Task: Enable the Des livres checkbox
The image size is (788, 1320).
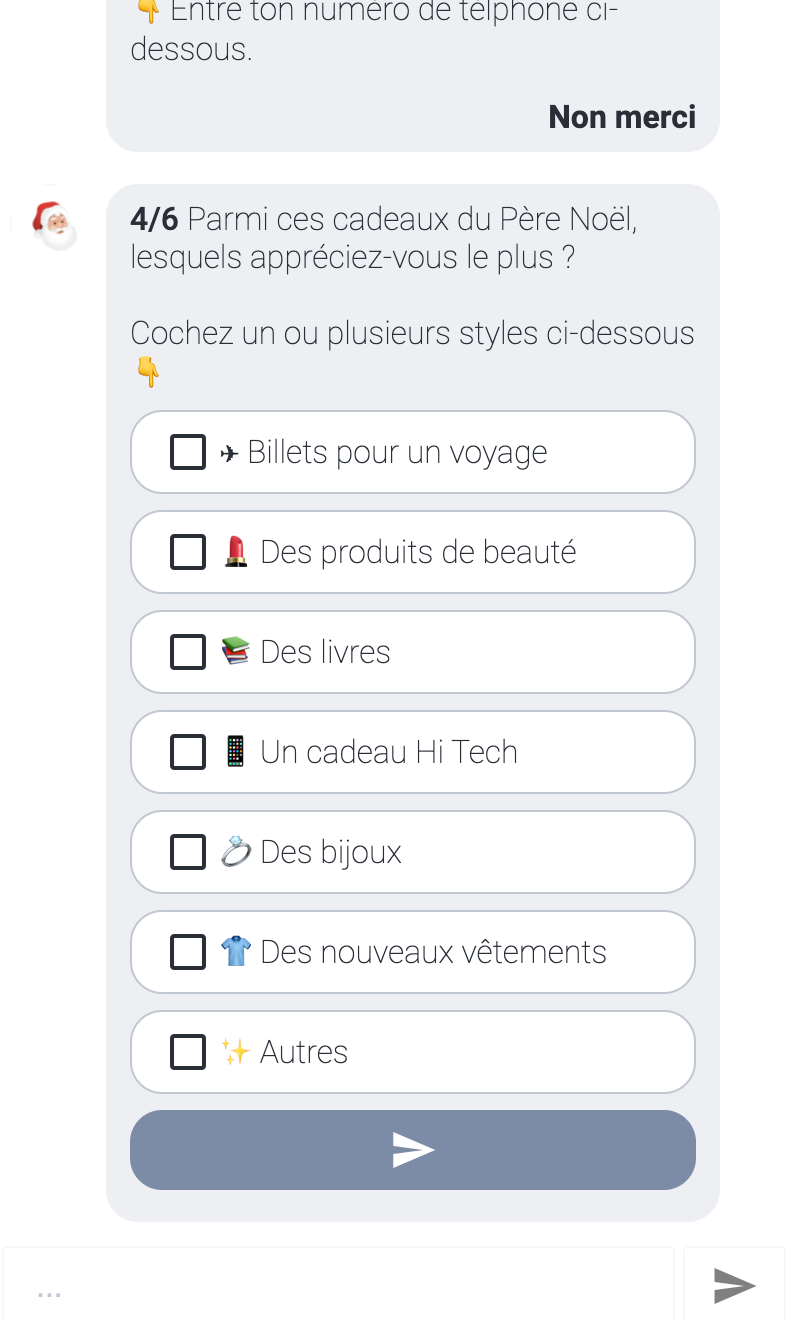Action: [188, 652]
